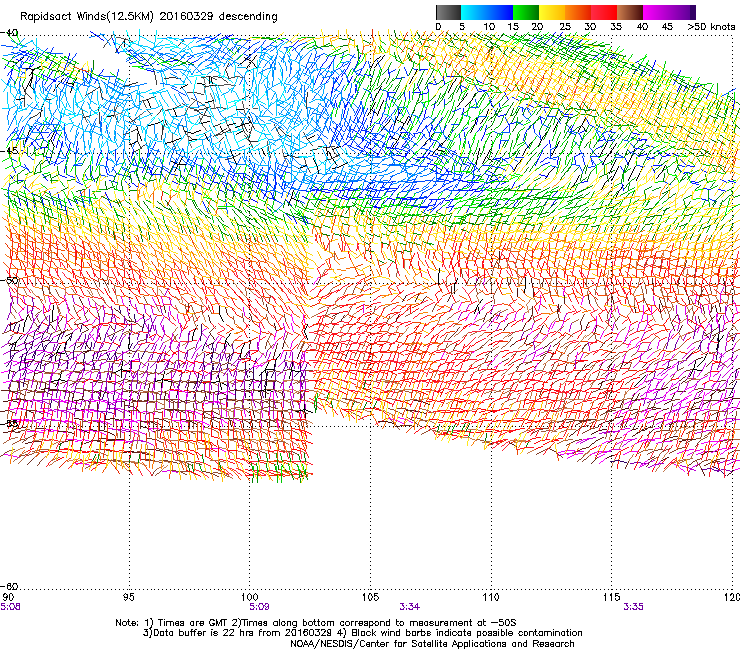Click the "100" longitude axis label
The height and width of the screenshot is (650, 740).
[x=250, y=597]
